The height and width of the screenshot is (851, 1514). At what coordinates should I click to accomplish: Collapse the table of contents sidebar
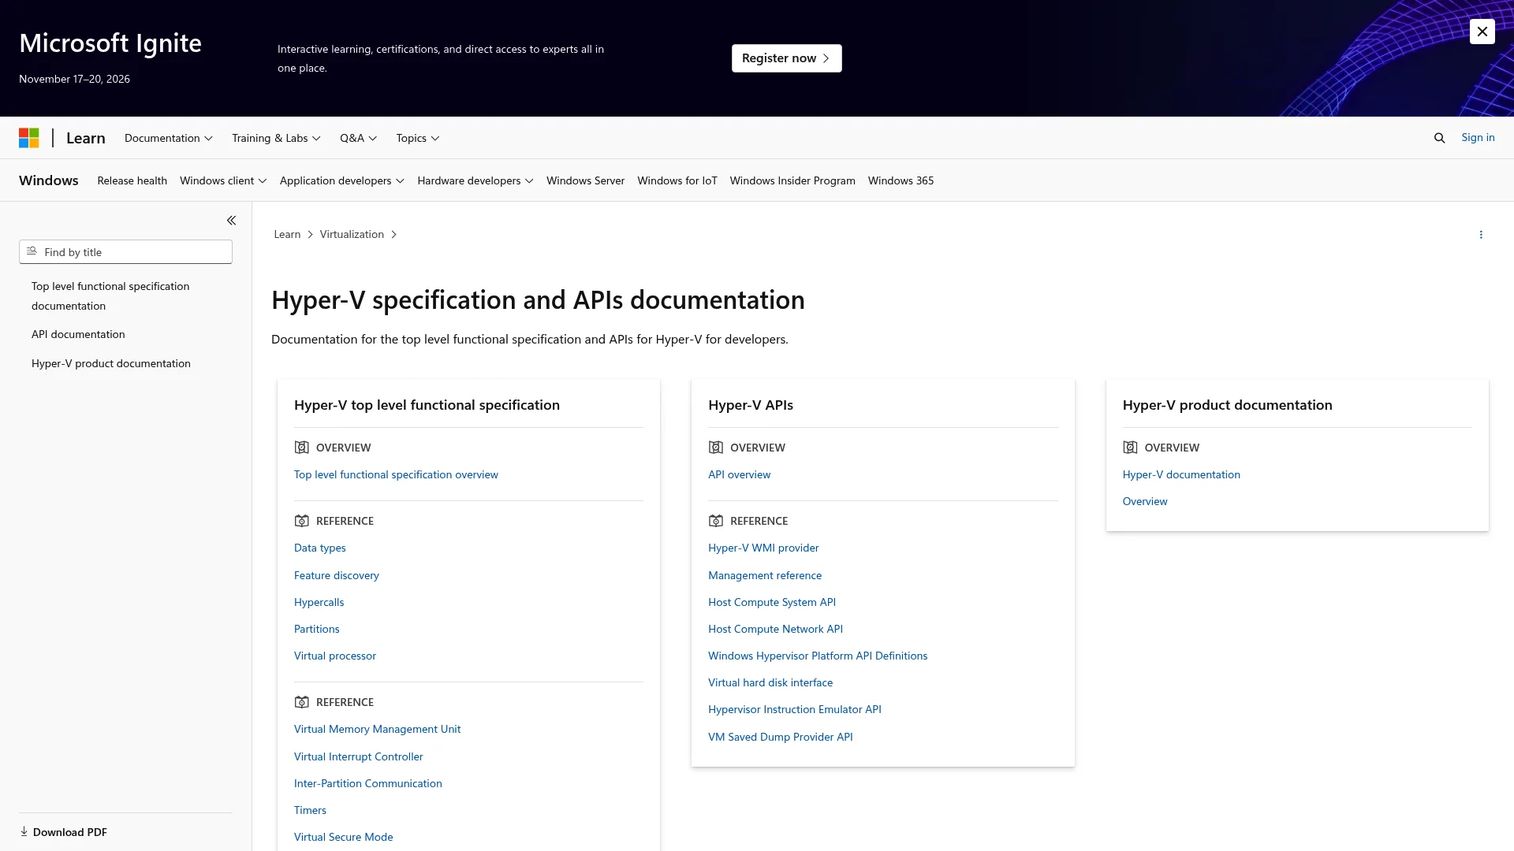coord(231,220)
